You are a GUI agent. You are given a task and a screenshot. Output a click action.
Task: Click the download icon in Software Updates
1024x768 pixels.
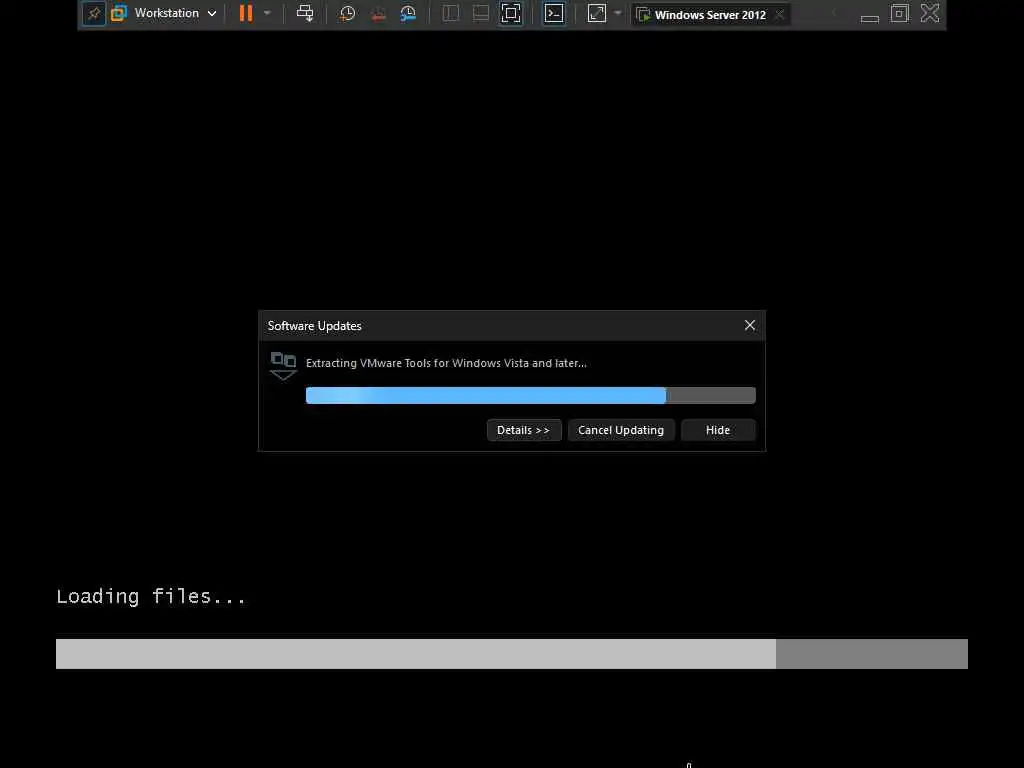pos(283,366)
